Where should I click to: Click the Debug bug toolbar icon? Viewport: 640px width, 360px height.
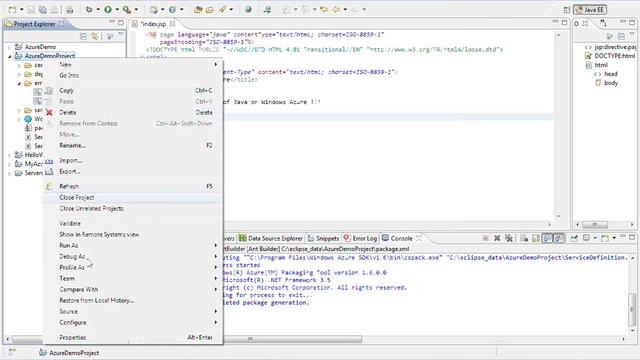tap(89, 9)
